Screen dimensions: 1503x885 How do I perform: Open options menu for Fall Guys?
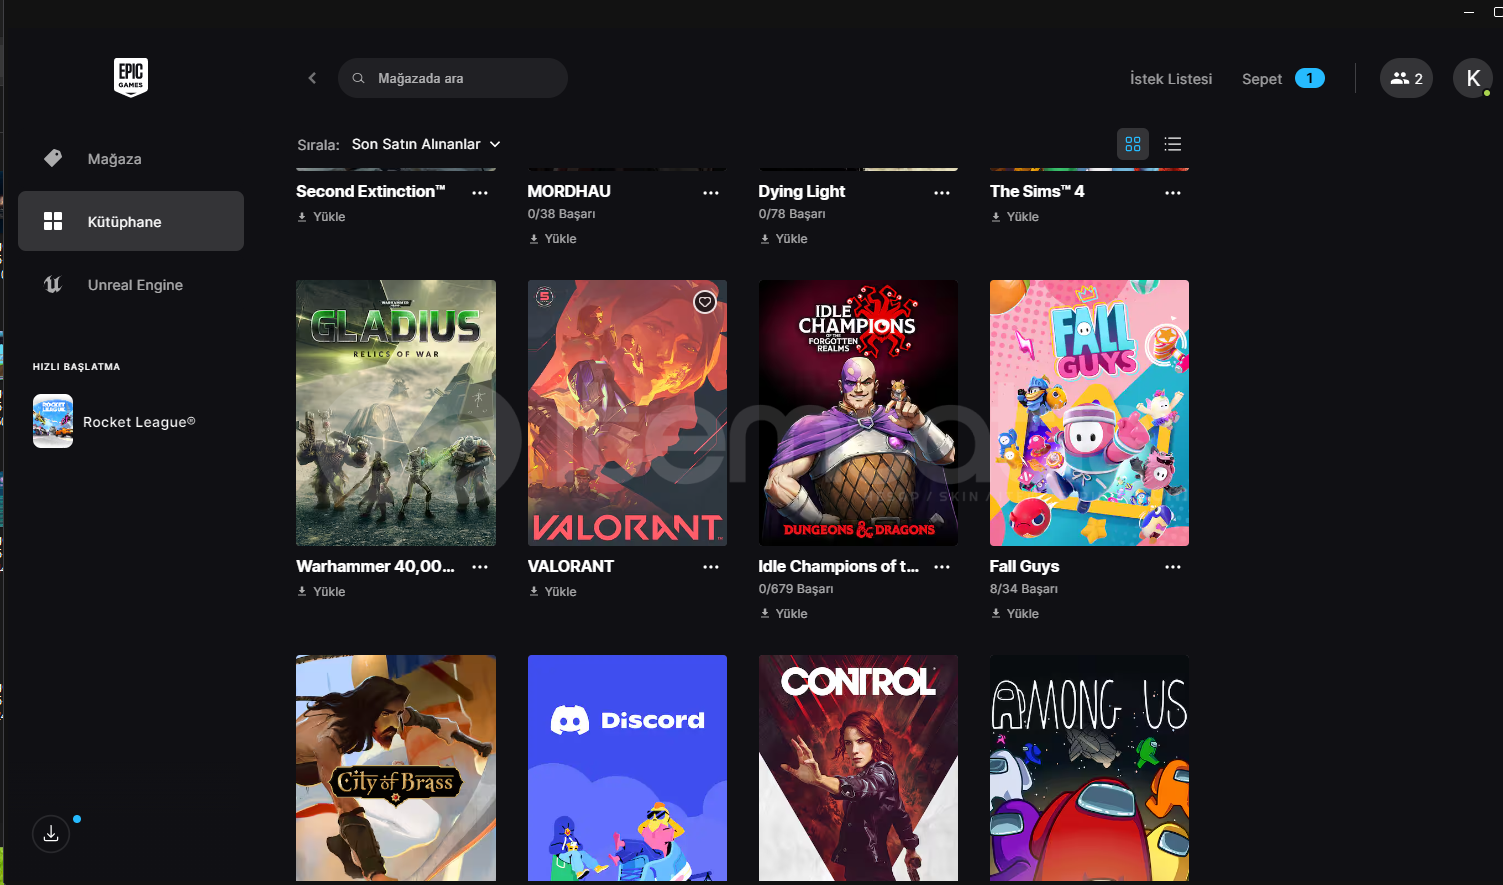pyautogui.click(x=1173, y=567)
